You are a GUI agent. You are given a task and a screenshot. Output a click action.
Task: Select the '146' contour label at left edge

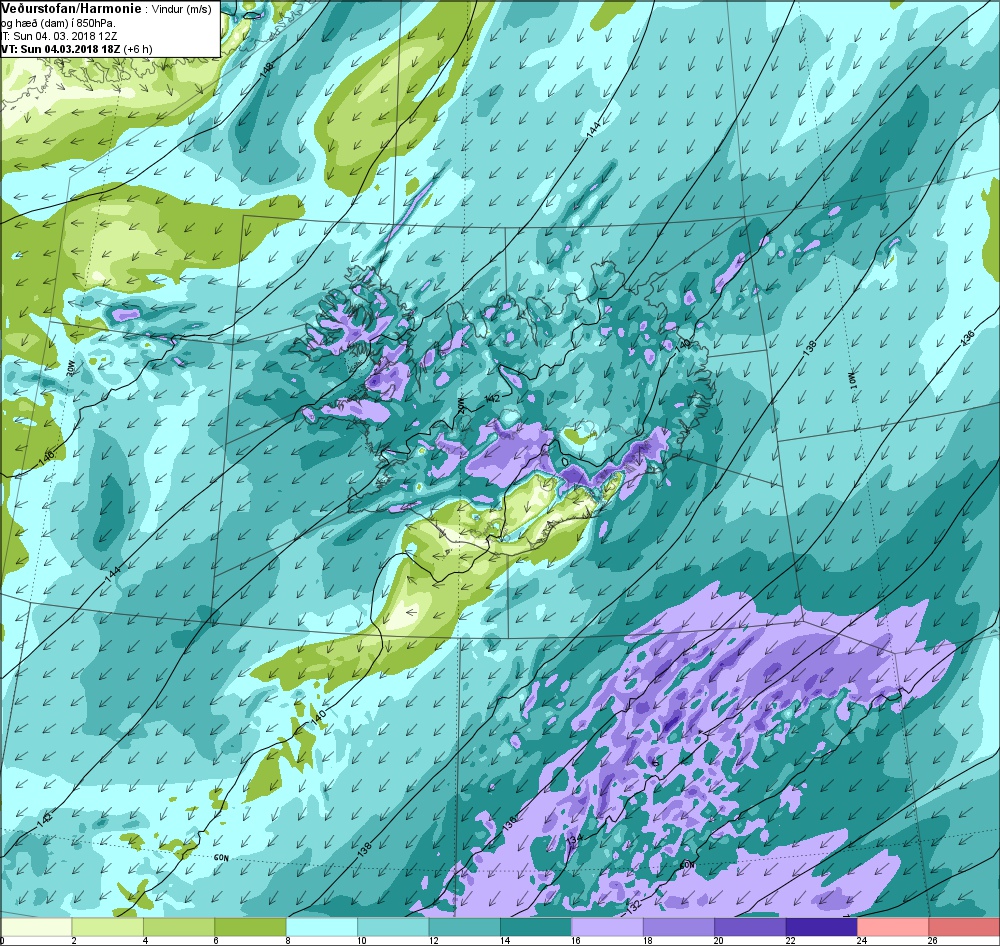point(47,457)
